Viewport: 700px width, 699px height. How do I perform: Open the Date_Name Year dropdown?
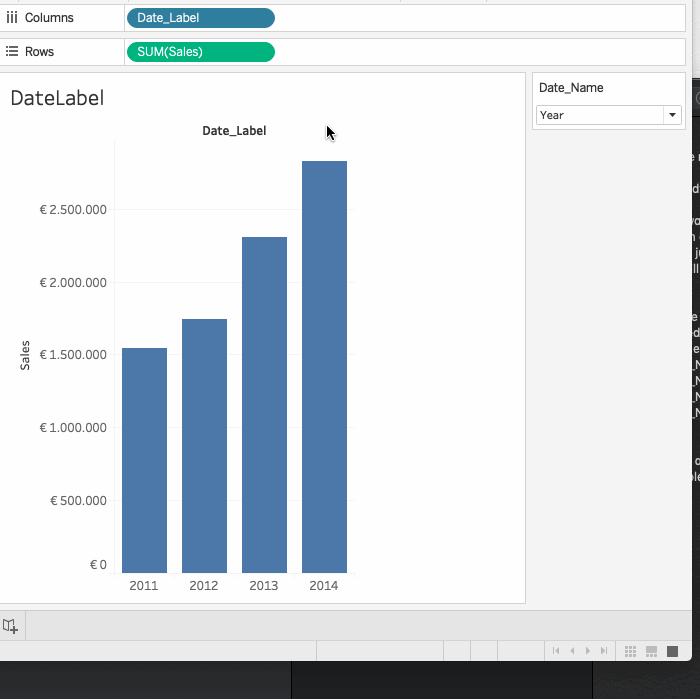coord(672,115)
